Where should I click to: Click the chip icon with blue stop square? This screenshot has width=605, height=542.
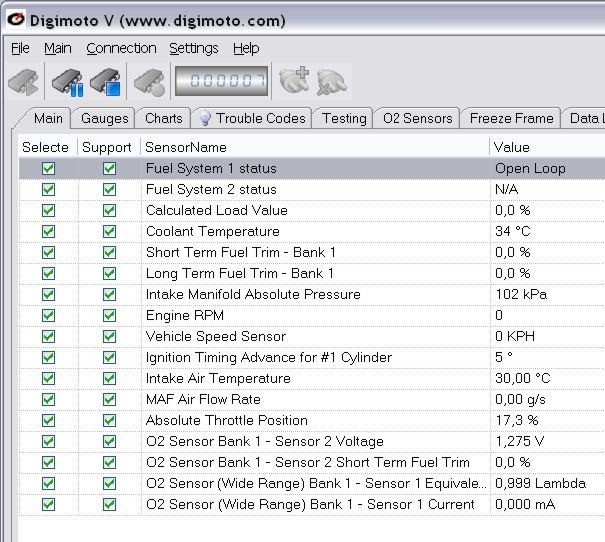(106, 82)
